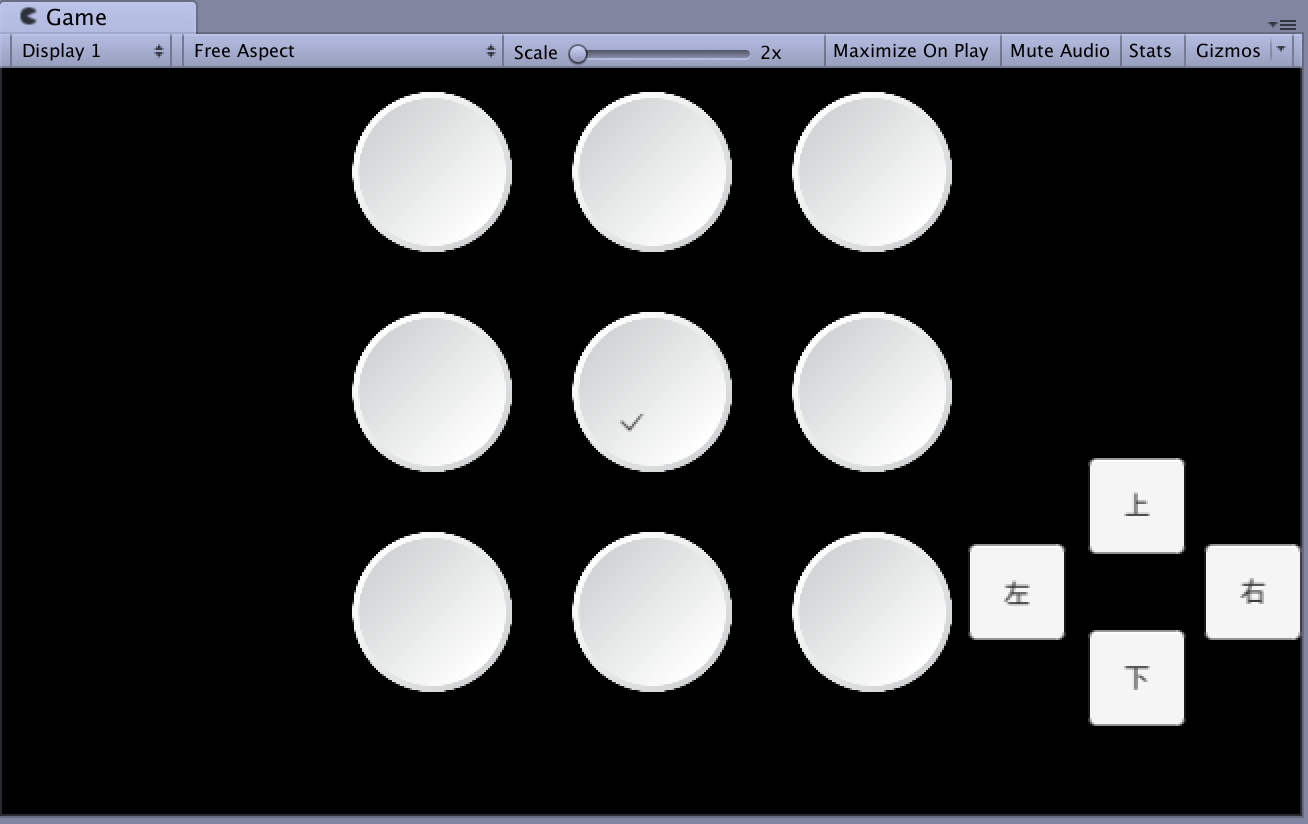This screenshot has width=1308, height=824.
Task: Enable Mute Audio in the Game view
Action: tap(1059, 50)
